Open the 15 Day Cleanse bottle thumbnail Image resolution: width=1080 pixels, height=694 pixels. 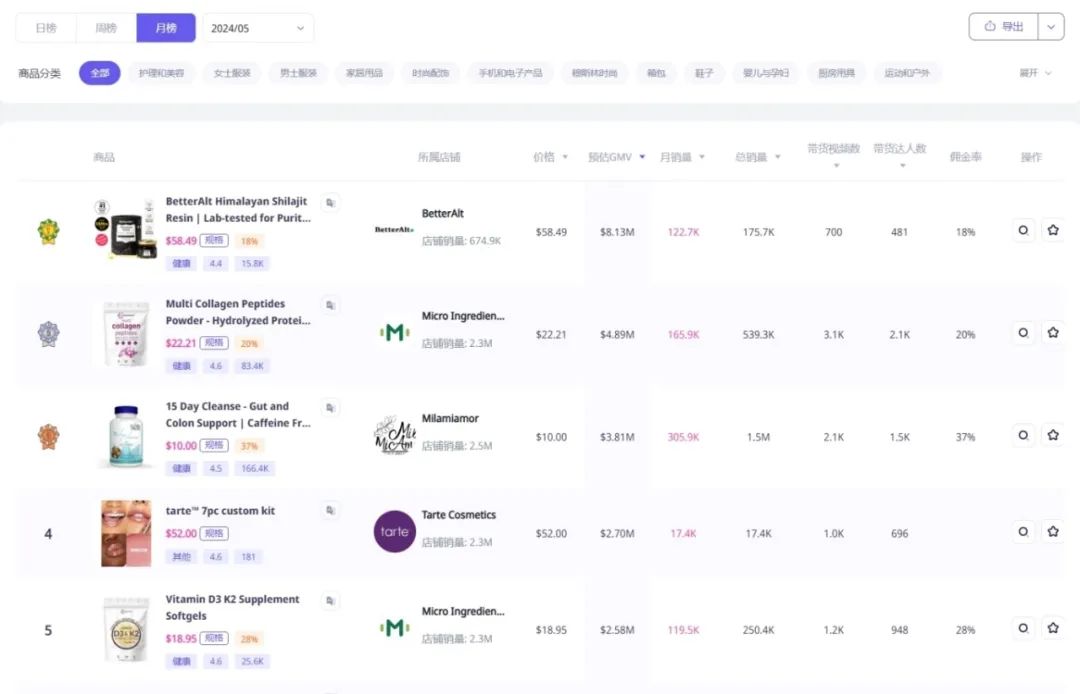point(126,437)
